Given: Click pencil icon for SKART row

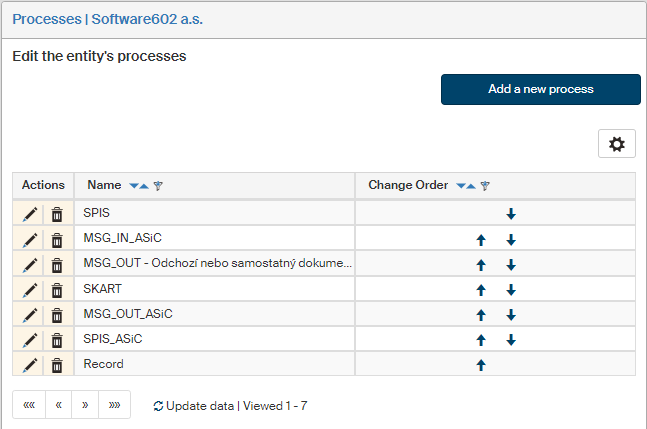Looking at the screenshot, I should pyautogui.click(x=30, y=289).
